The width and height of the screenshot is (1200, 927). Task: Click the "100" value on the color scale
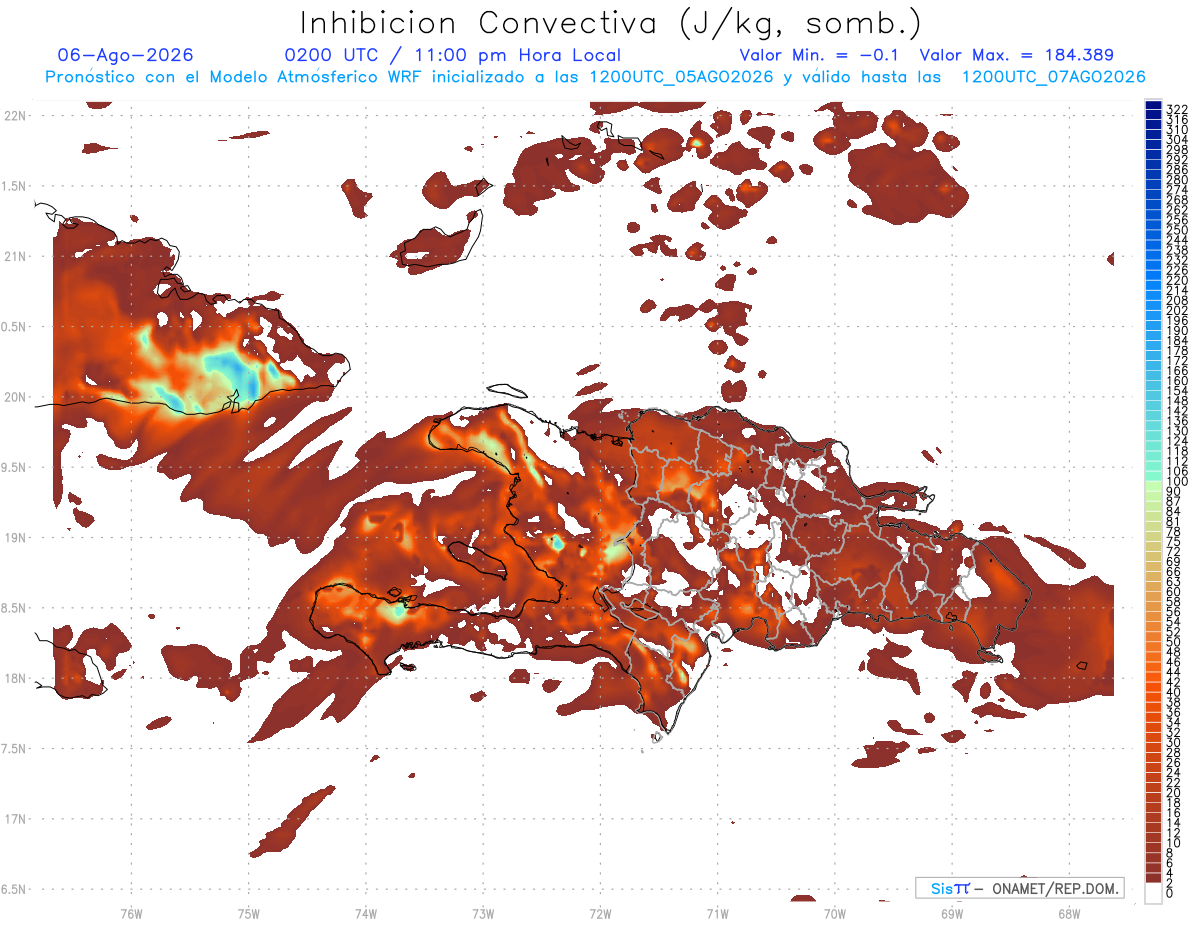pos(1176,482)
